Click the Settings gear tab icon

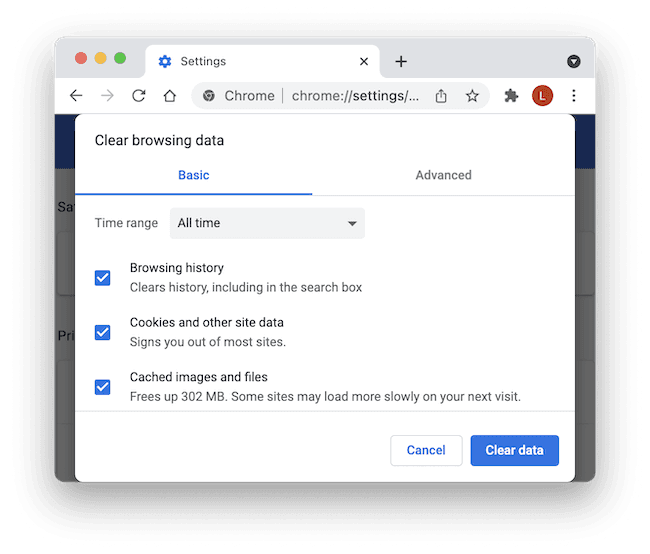[165, 61]
